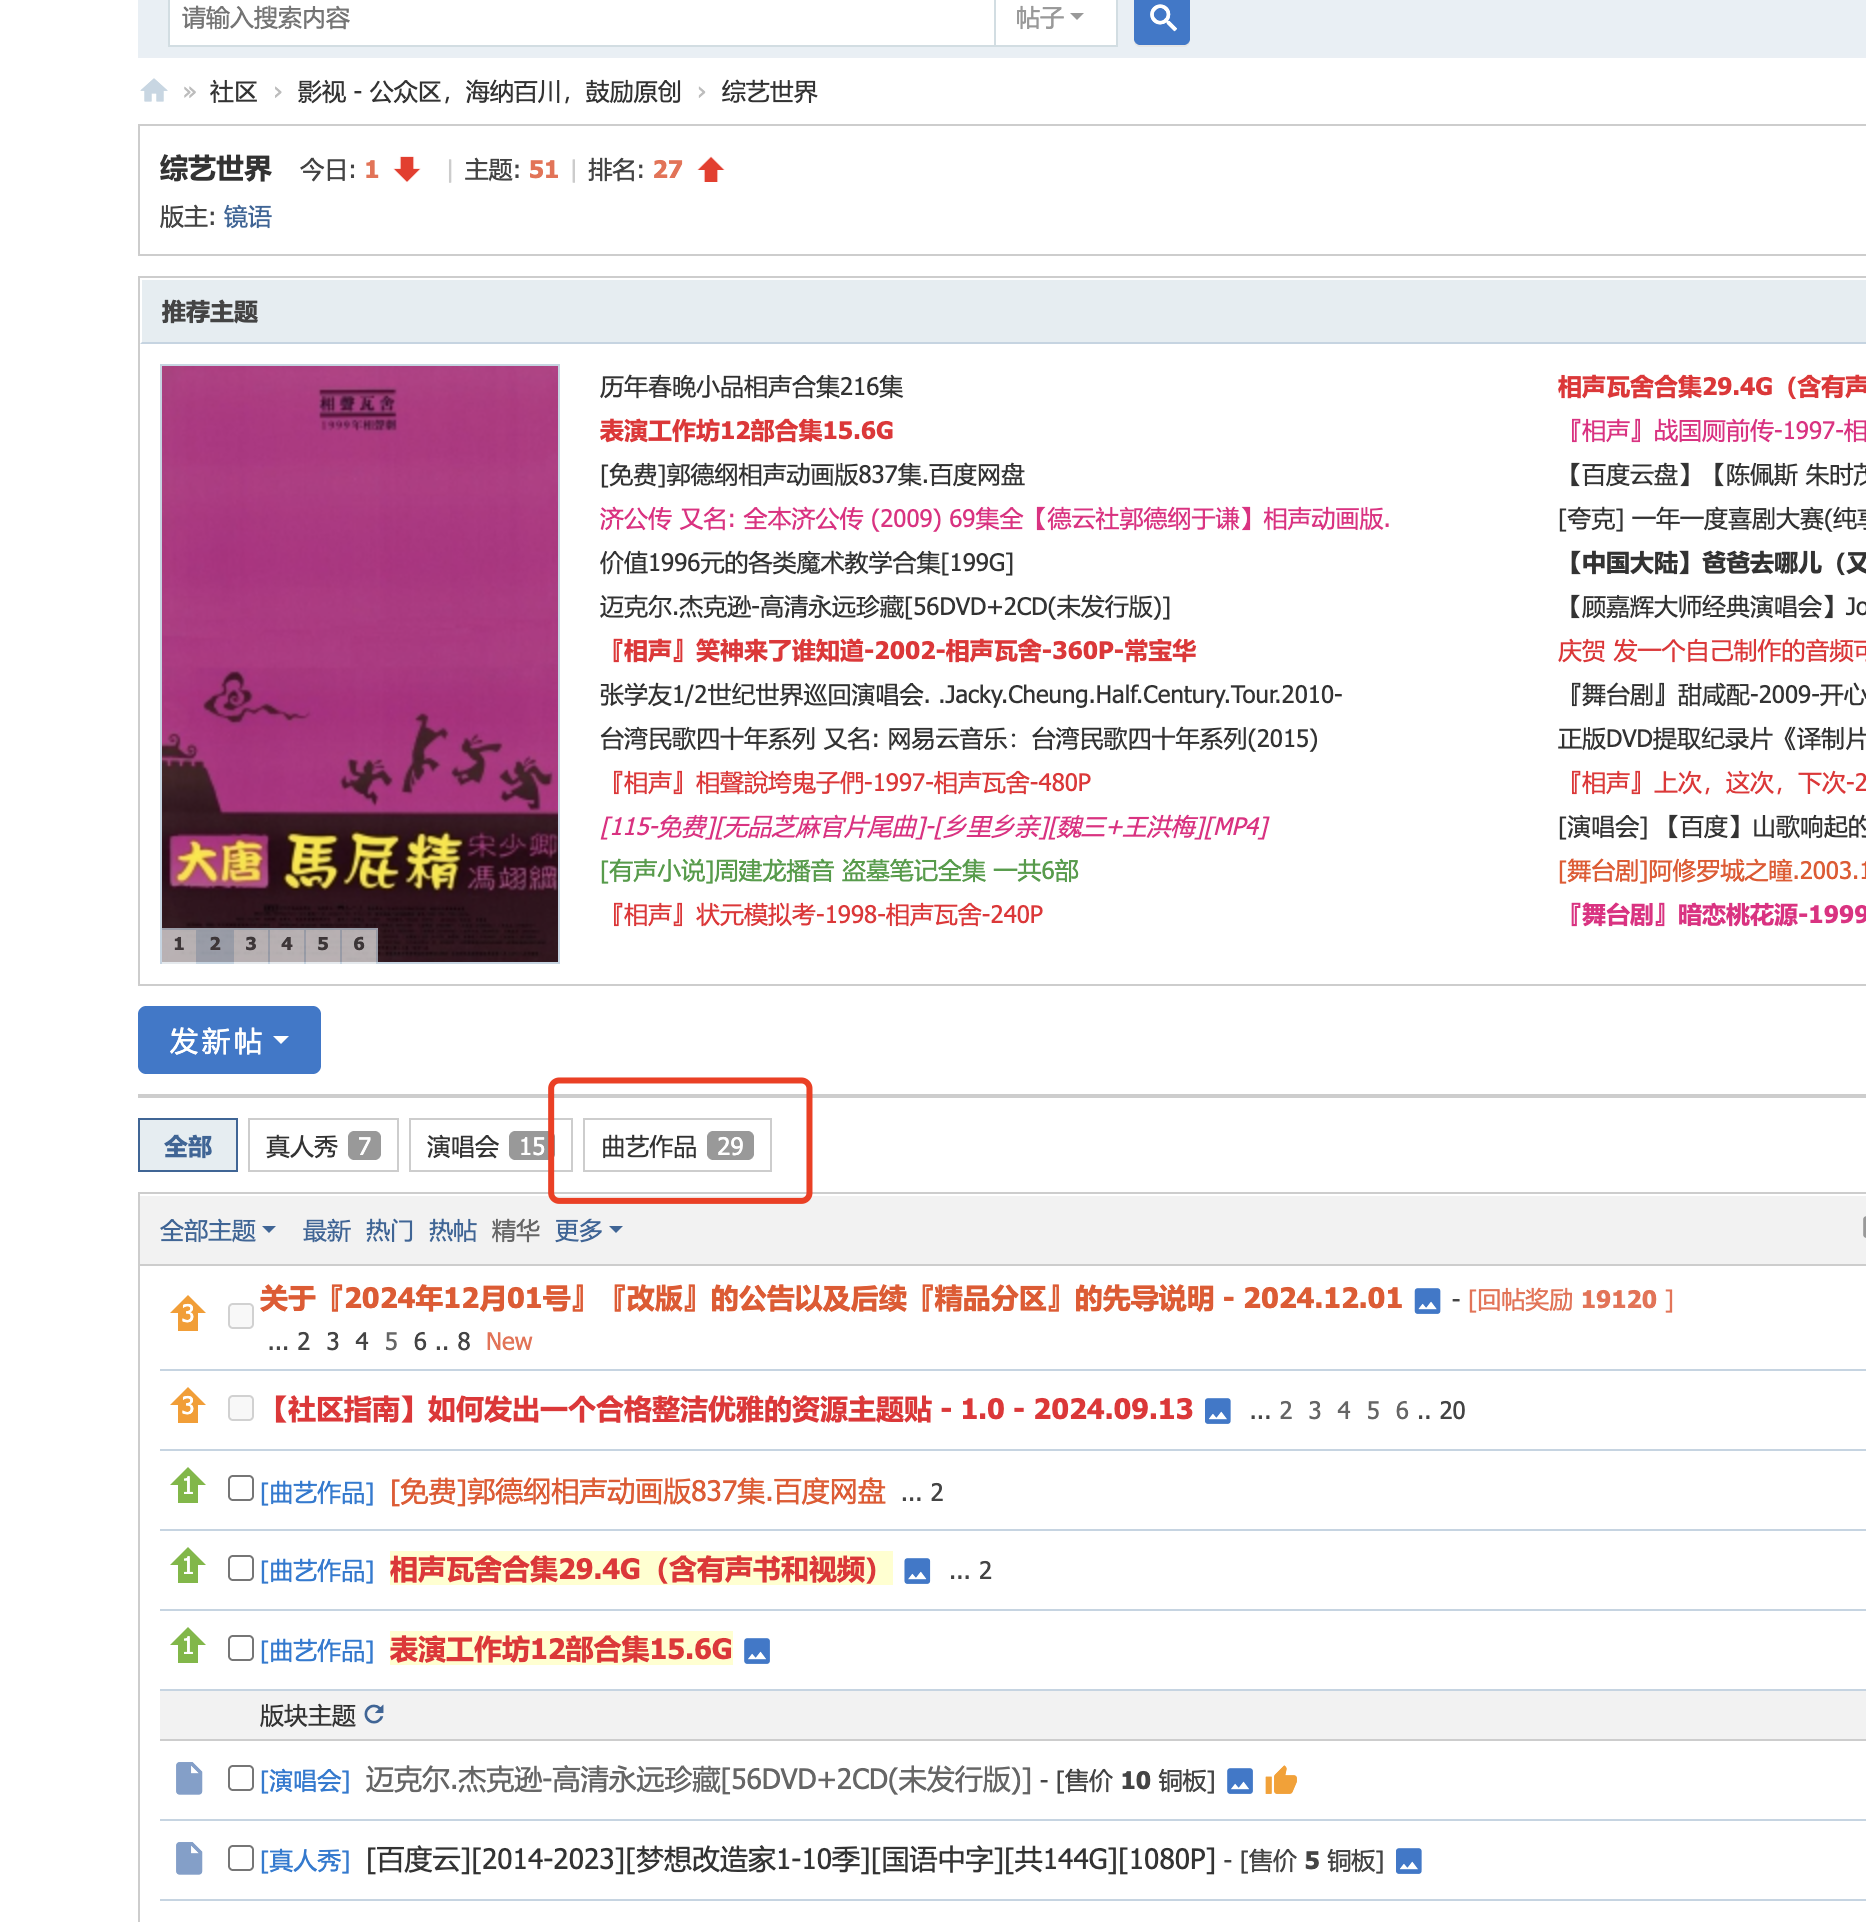Click the home icon in the breadcrumb
The height and width of the screenshot is (1922, 1866).
coord(155,91)
